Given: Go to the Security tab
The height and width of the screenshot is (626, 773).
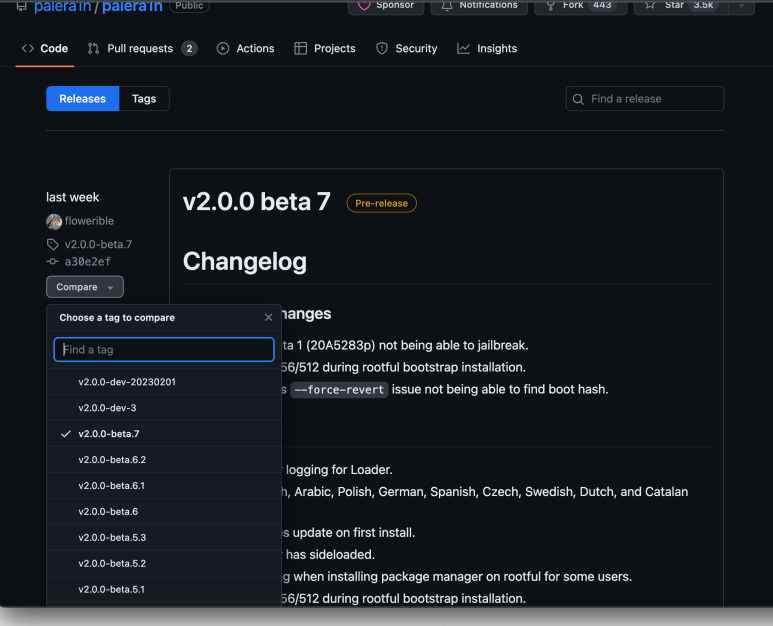Looking at the screenshot, I should click(x=407, y=48).
